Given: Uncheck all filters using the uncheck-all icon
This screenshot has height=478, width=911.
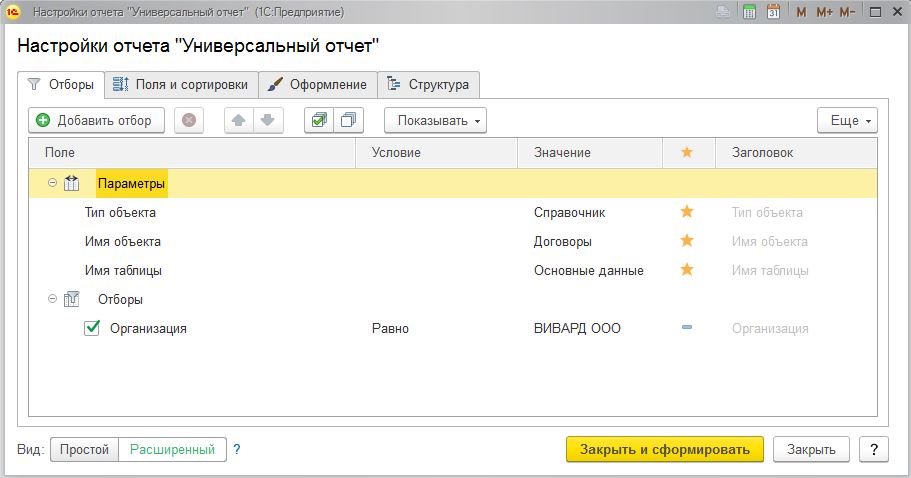Looking at the screenshot, I should point(349,120).
